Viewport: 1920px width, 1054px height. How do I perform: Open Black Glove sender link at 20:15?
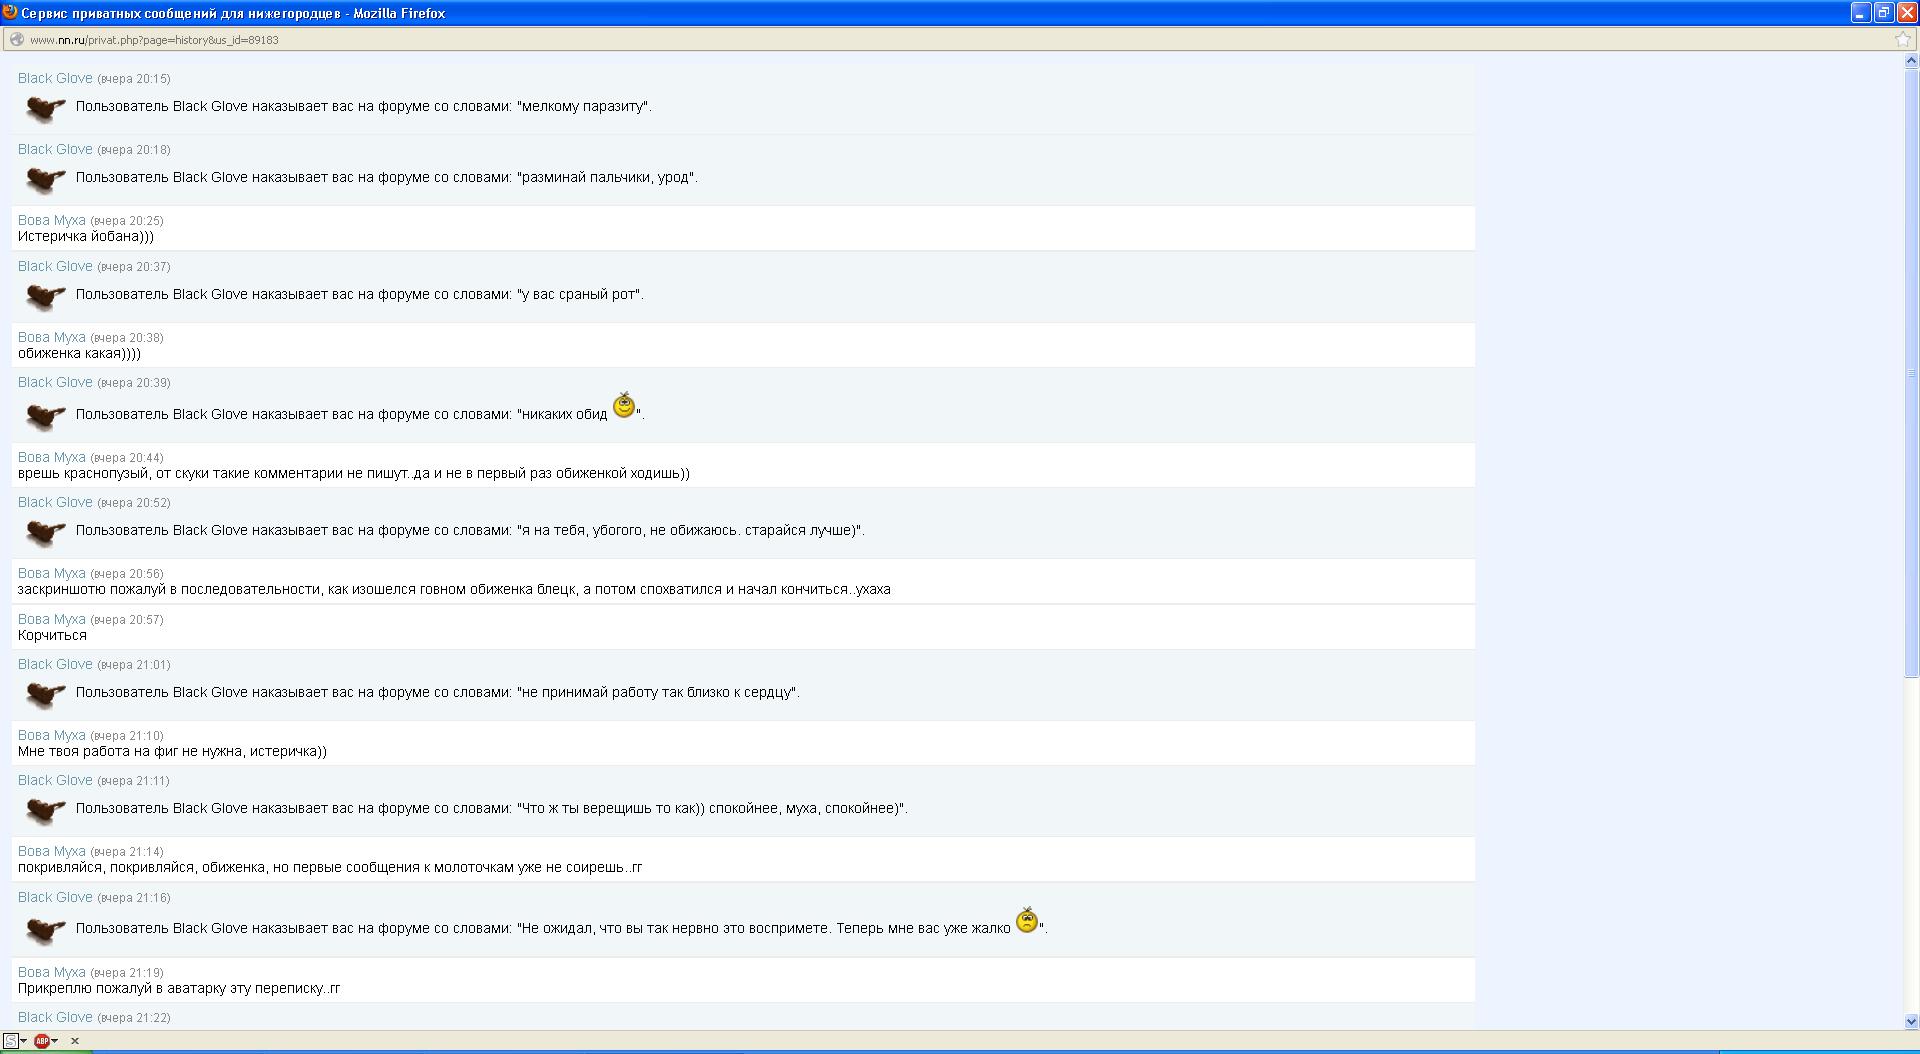[55, 78]
